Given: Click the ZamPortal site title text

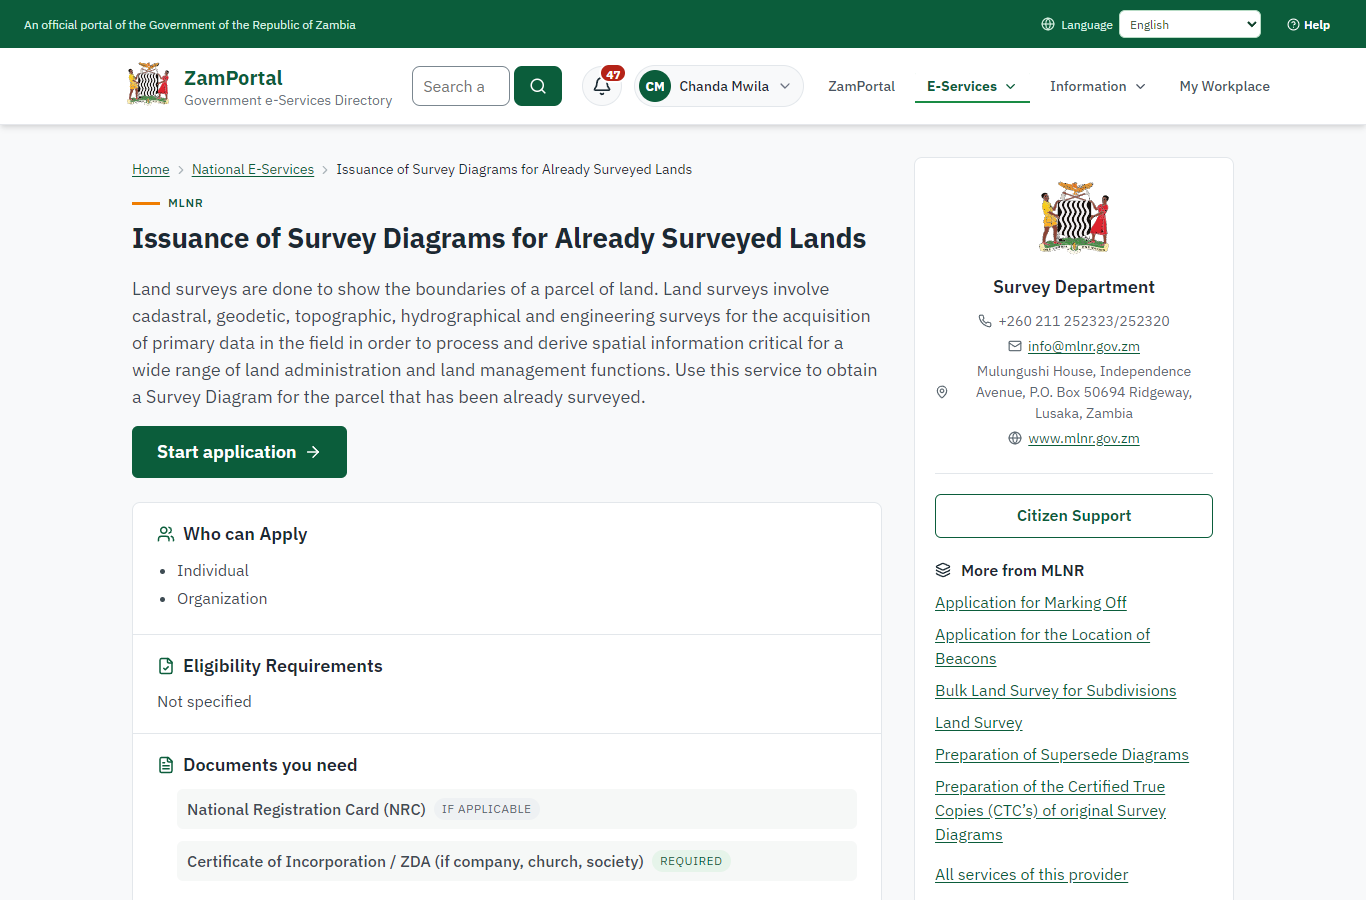Looking at the screenshot, I should click(x=233, y=78).
